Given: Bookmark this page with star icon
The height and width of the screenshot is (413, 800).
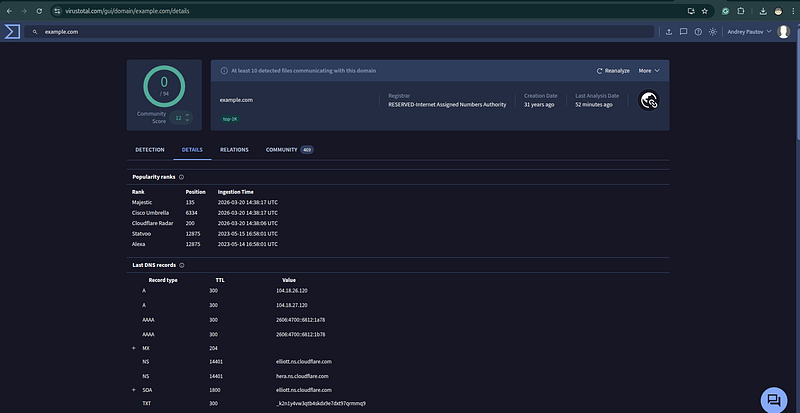Looking at the screenshot, I should (705, 11).
